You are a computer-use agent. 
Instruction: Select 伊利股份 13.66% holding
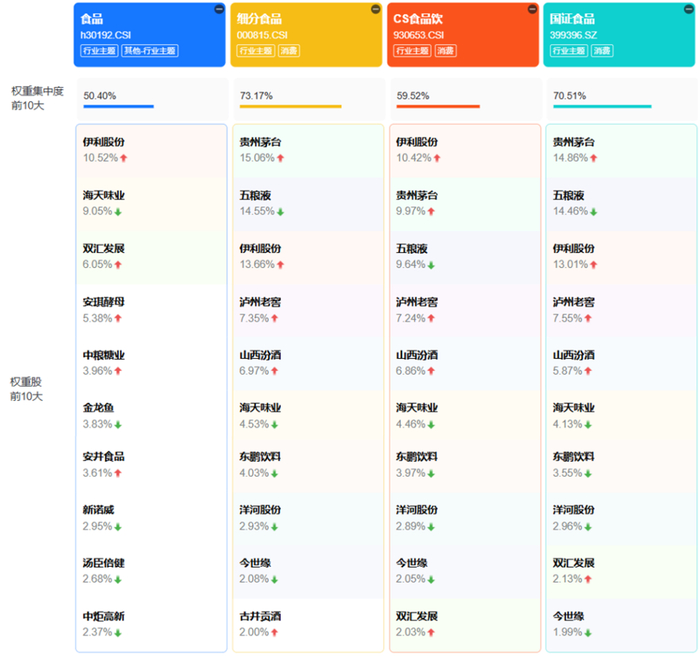pos(308,258)
